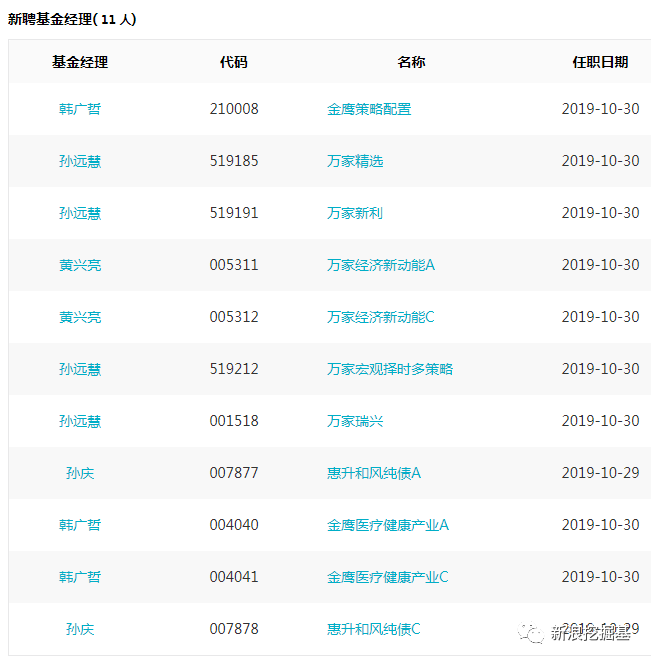
Task: Open fund link 万家精选
Action: (x=355, y=161)
